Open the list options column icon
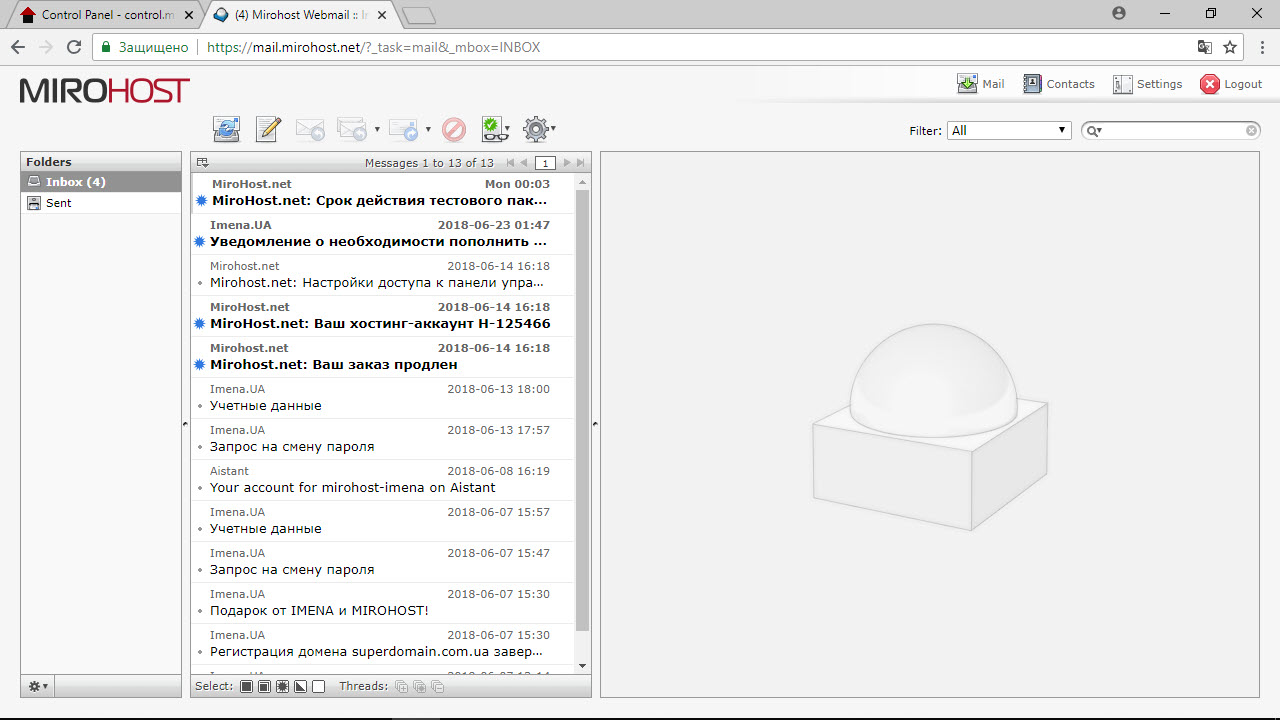1280x720 pixels. pyautogui.click(x=202, y=162)
